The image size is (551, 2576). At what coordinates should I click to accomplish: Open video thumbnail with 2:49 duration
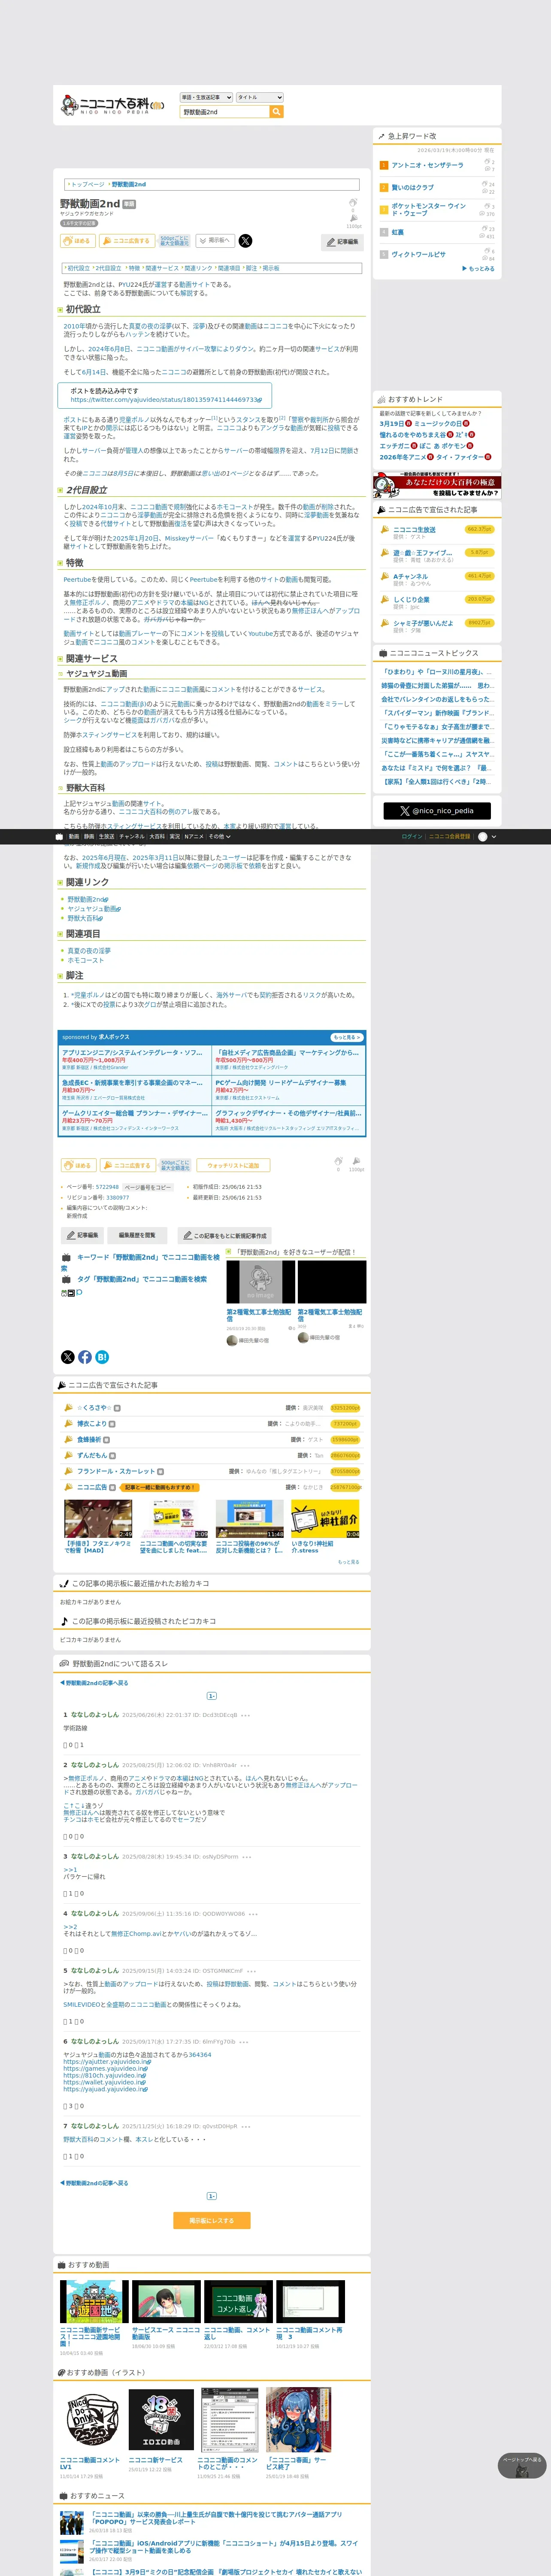click(98, 1519)
